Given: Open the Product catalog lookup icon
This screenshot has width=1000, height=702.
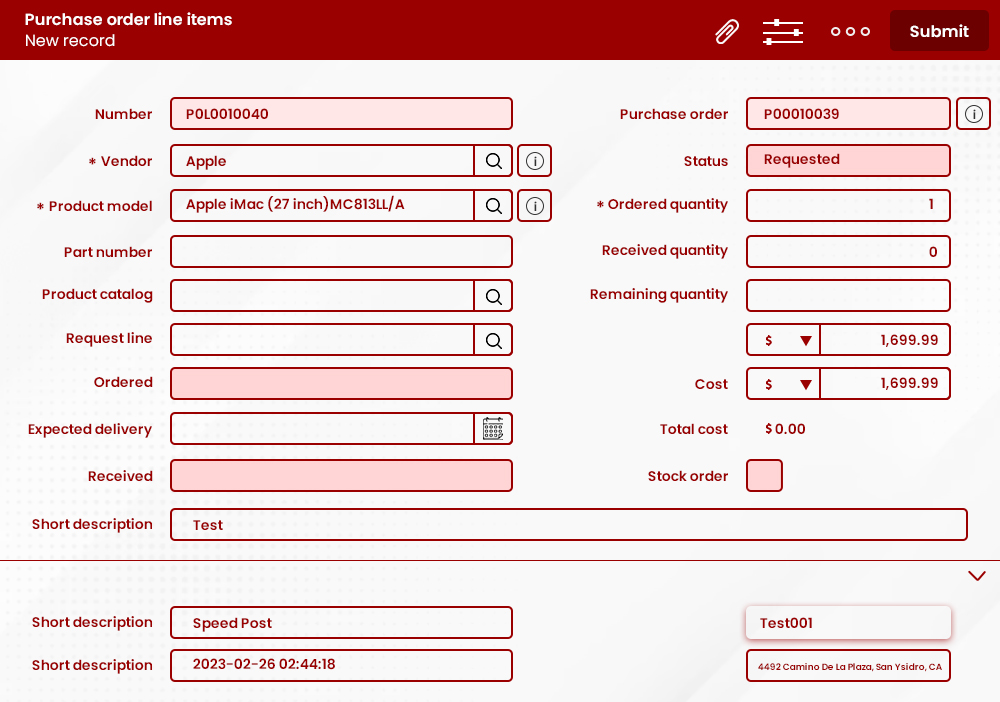Looking at the screenshot, I should coord(493,295).
